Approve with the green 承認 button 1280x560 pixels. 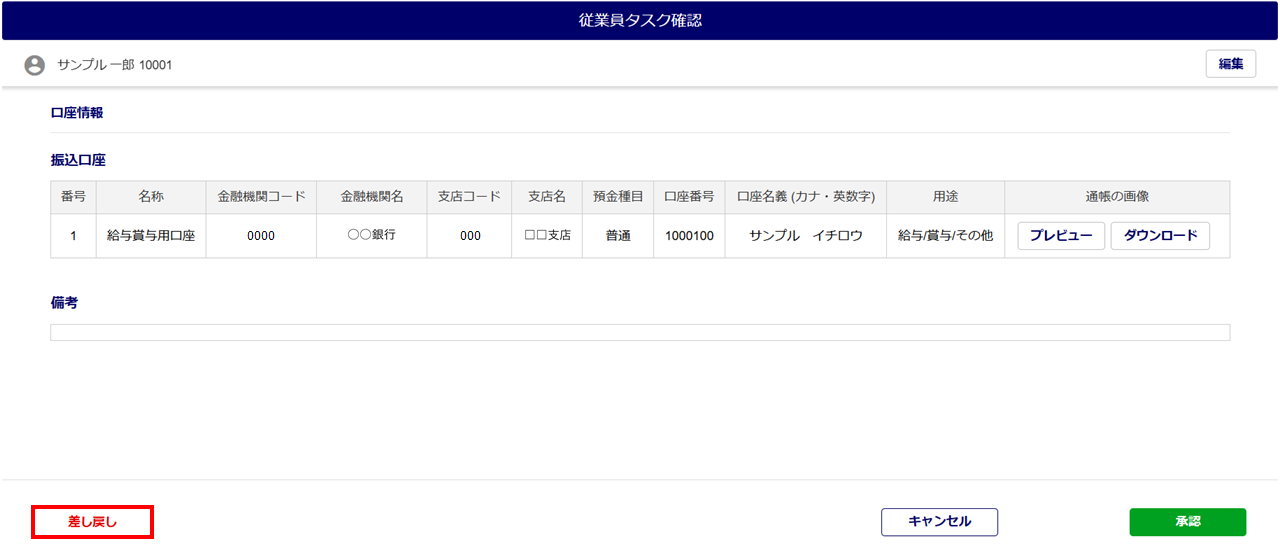(1188, 522)
